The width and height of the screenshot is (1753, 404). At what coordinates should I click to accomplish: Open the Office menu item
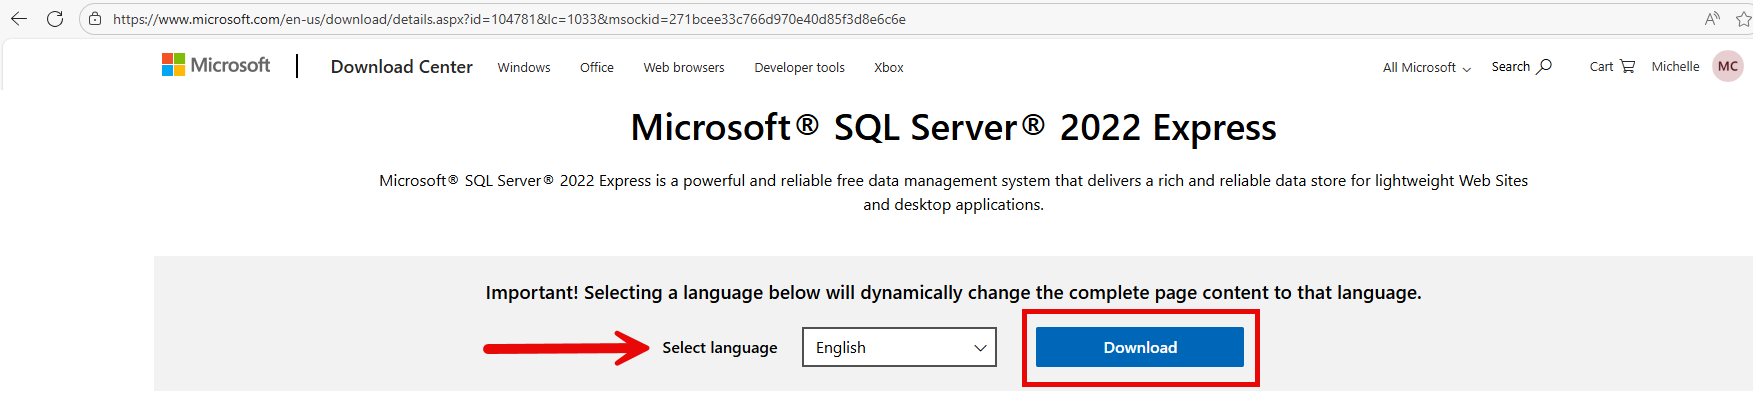(597, 67)
